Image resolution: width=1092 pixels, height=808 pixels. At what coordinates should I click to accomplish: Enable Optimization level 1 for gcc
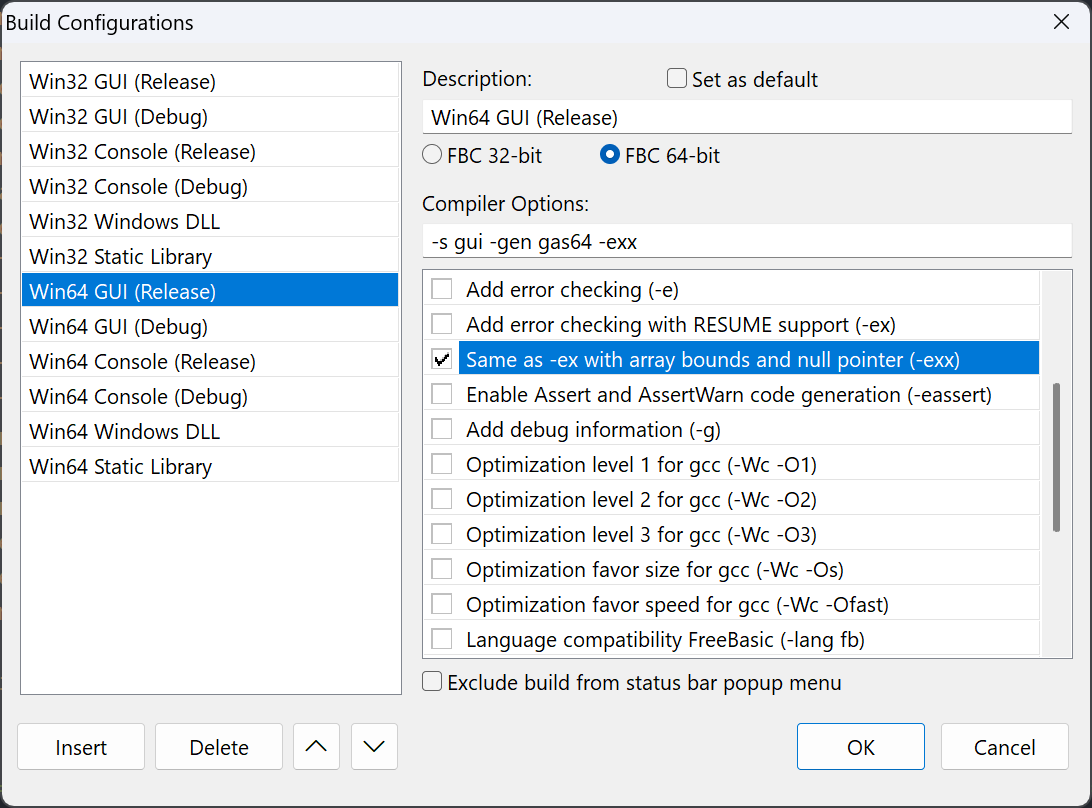[442, 464]
